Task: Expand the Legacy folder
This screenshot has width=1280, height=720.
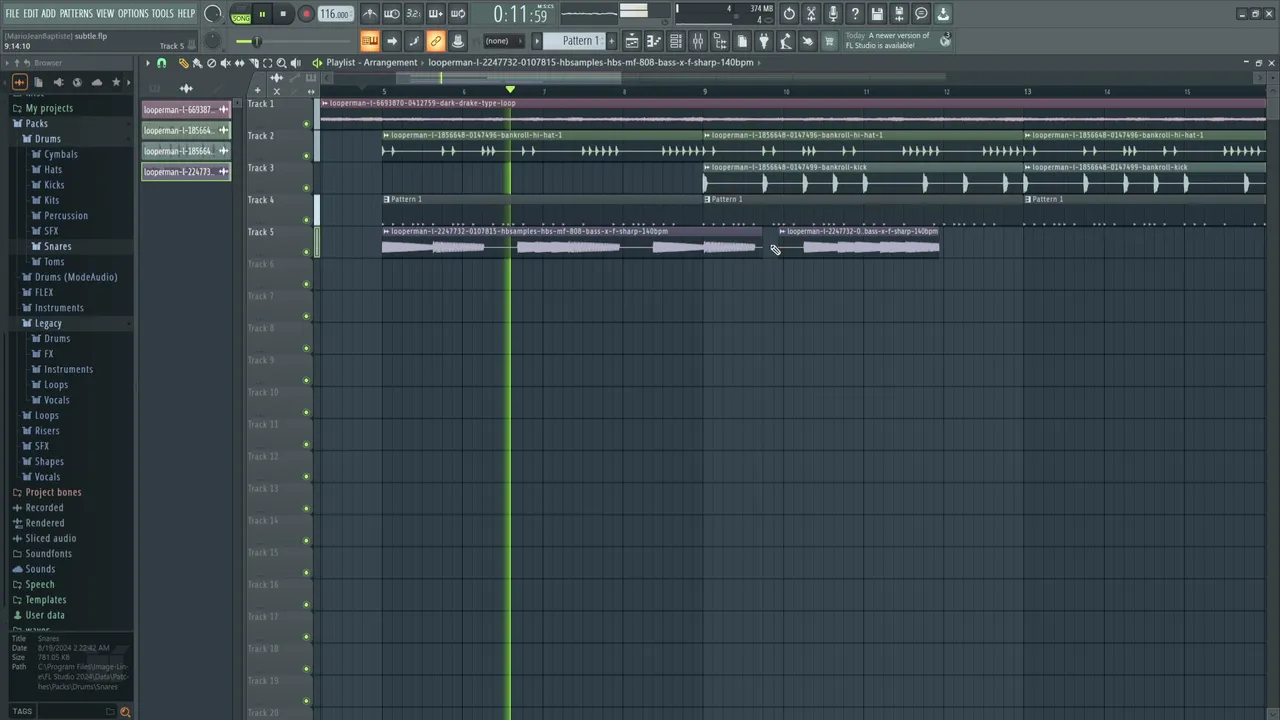Action: coord(48,323)
